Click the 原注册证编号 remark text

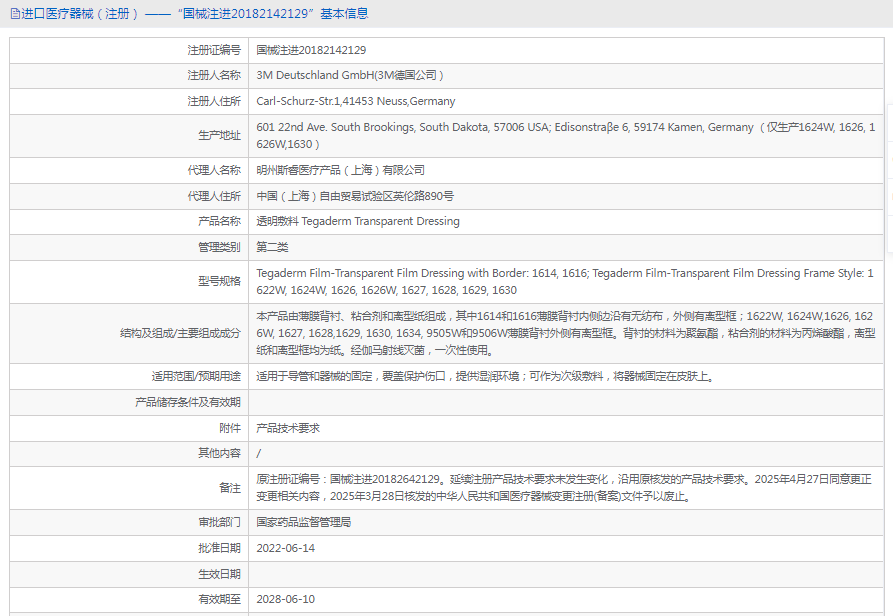[564, 488]
